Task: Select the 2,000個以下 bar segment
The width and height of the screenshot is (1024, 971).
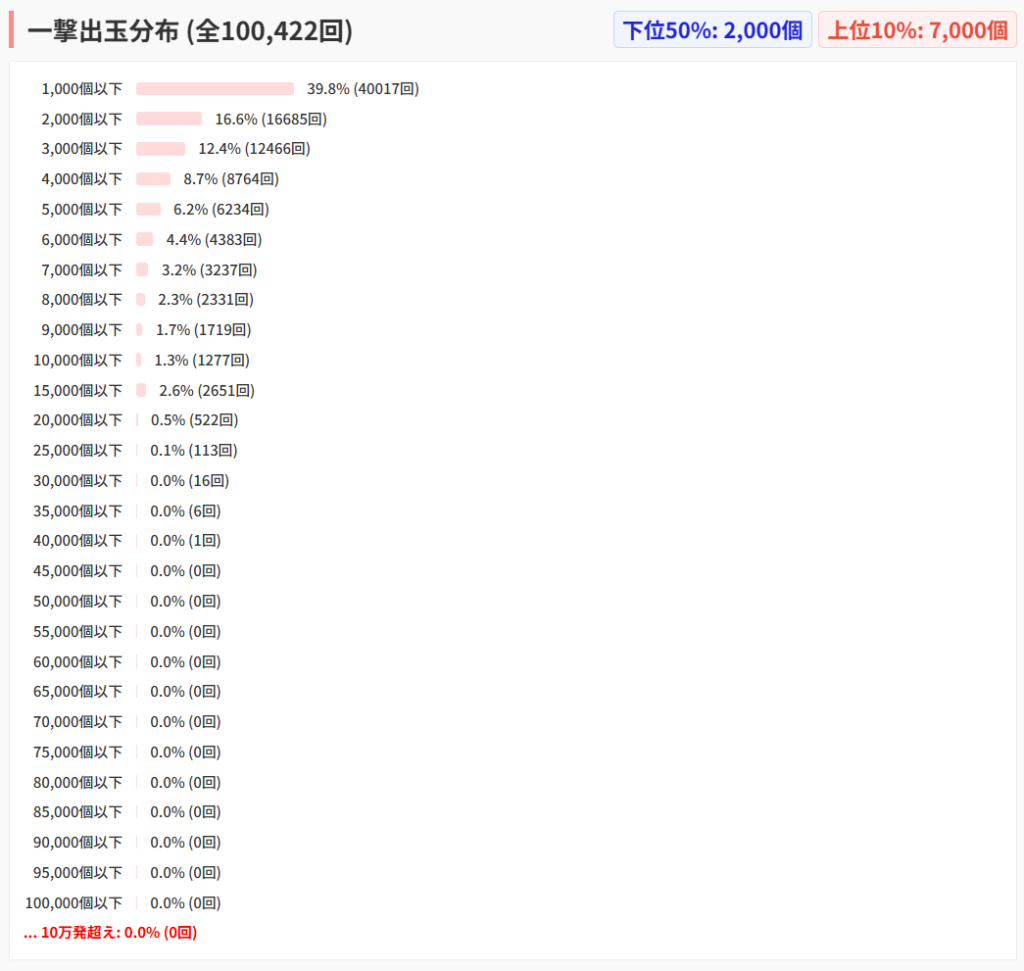Action: (169, 119)
